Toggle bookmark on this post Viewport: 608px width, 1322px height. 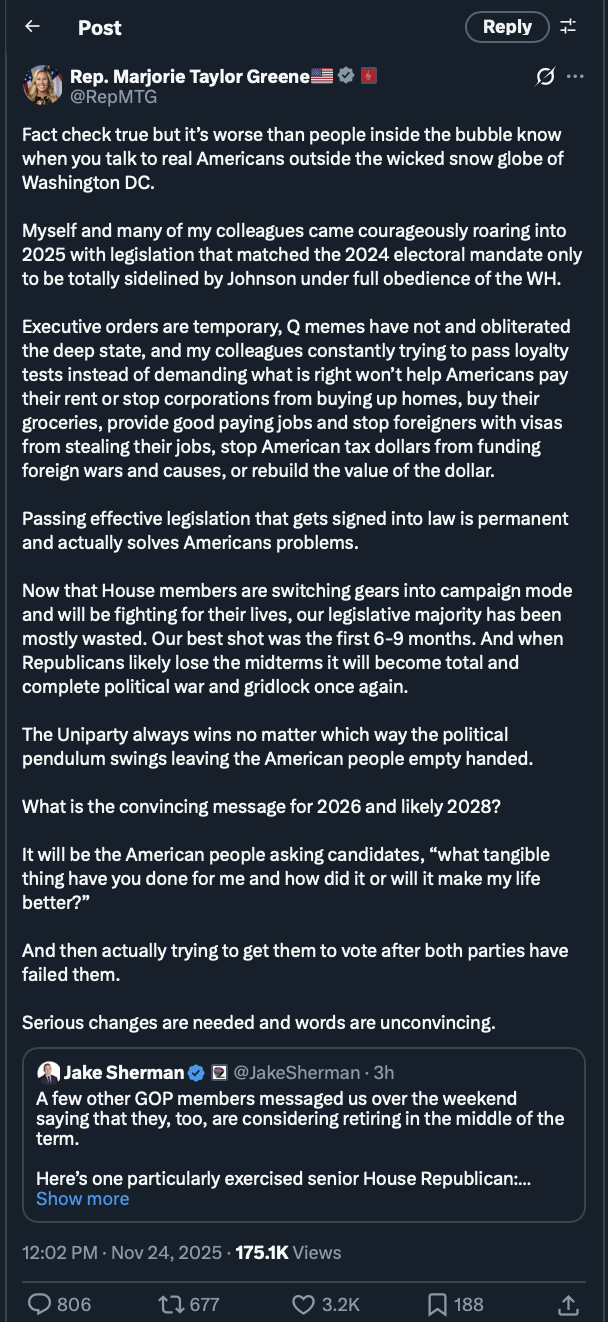[437, 1304]
